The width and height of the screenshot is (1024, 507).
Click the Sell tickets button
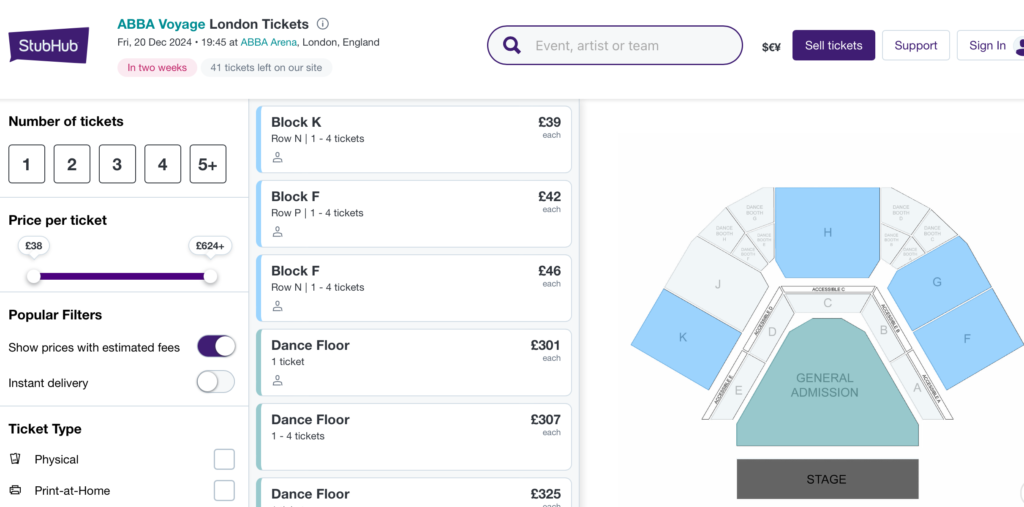click(x=833, y=45)
